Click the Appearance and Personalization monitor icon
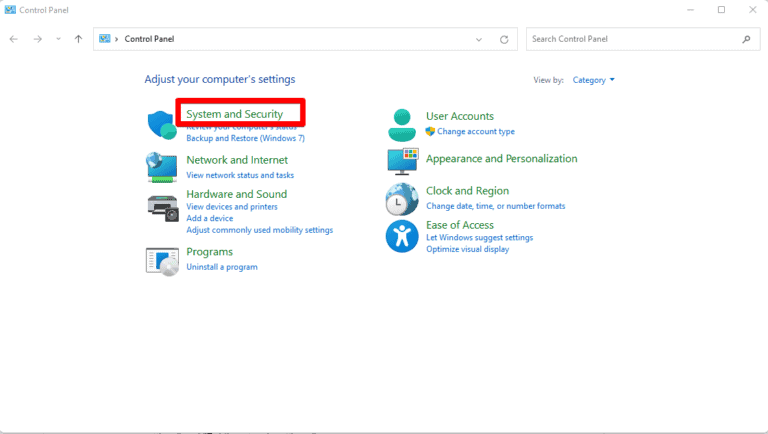This screenshot has height=434, width=768. tap(402, 160)
